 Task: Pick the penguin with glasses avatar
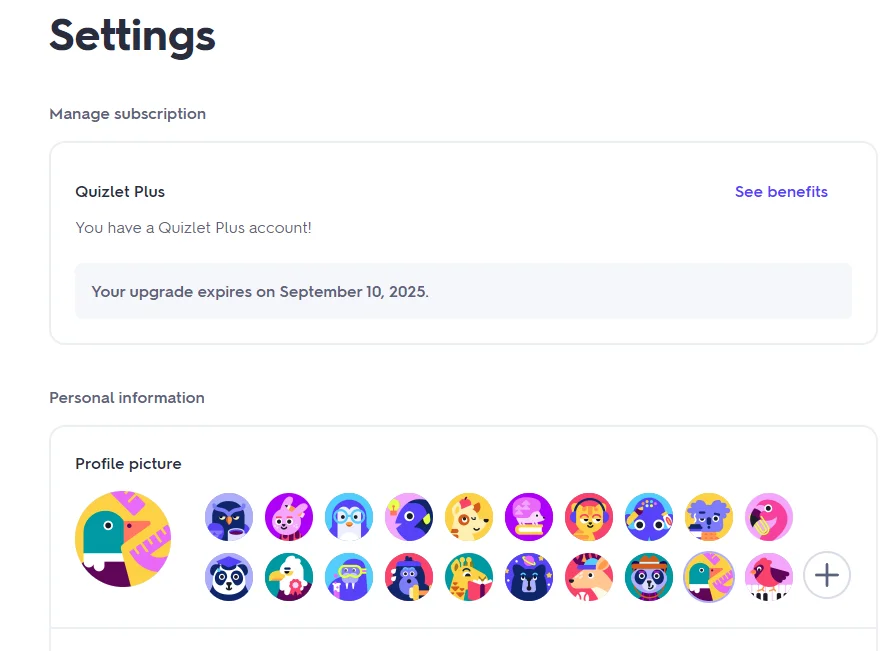[349, 517]
